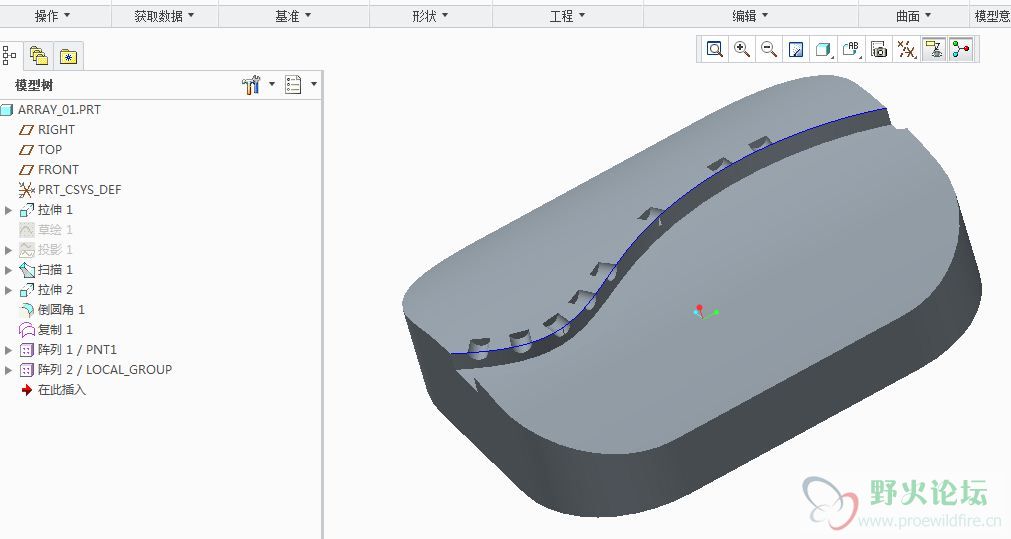The height and width of the screenshot is (539, 1011).
Task: Click the spin center triad on model
Action: pyautogui.click(x=704, y=312)
